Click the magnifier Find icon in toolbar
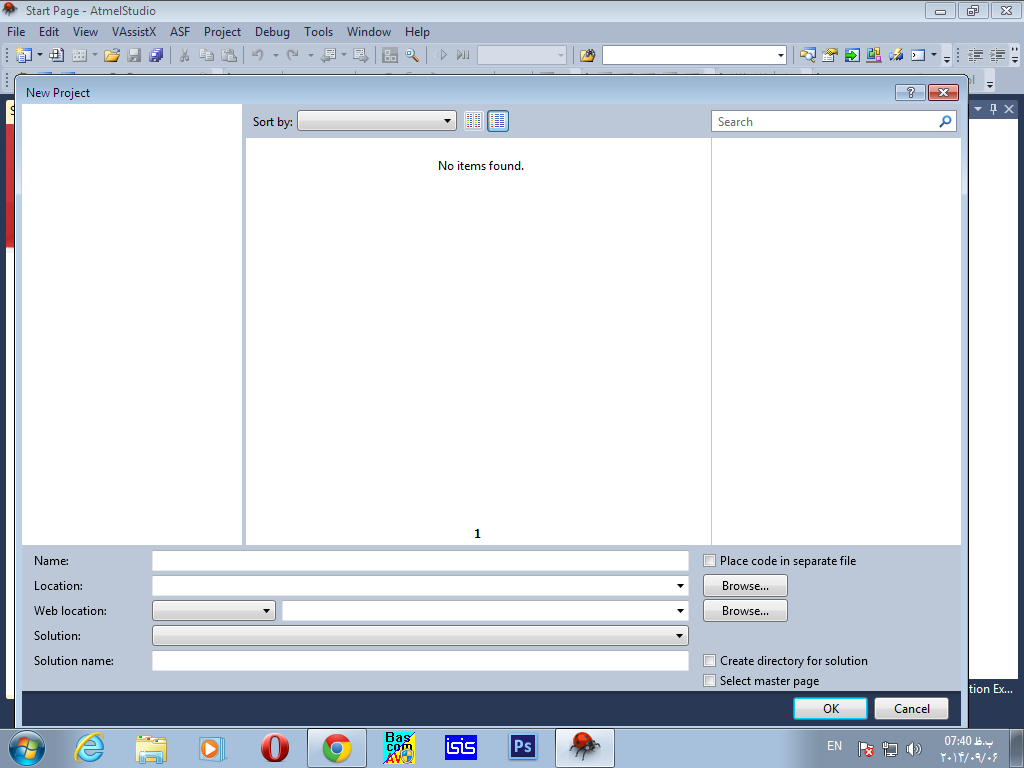 coord(412,56)
